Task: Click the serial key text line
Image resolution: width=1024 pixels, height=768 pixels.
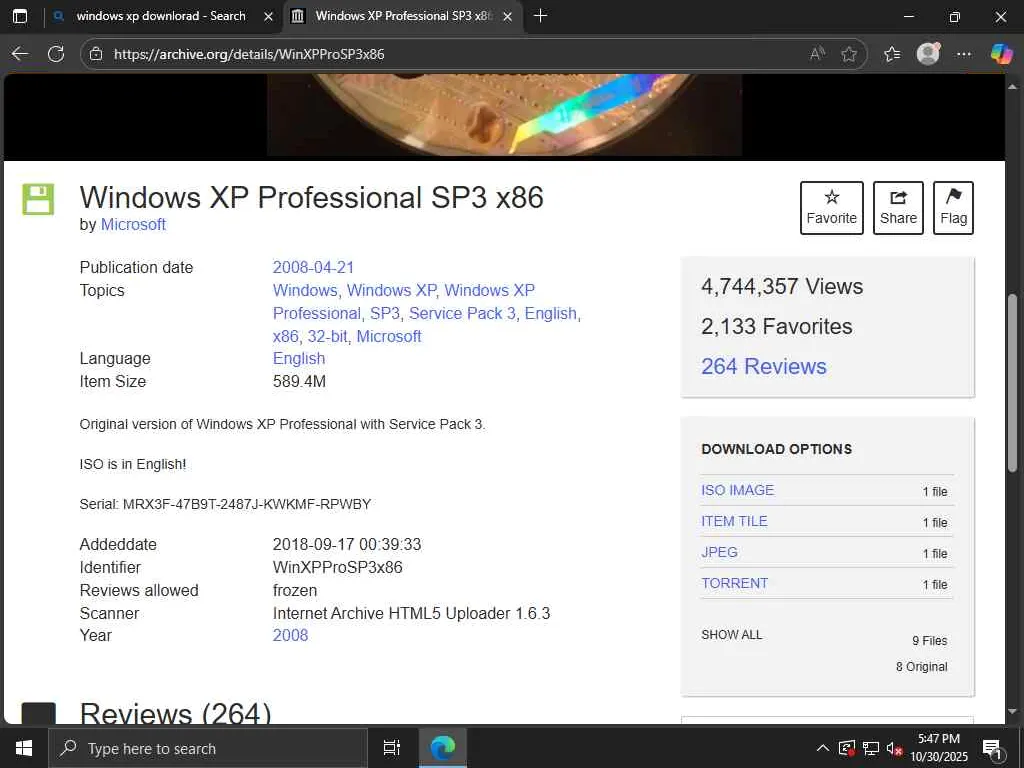Action: click(225, 504)
